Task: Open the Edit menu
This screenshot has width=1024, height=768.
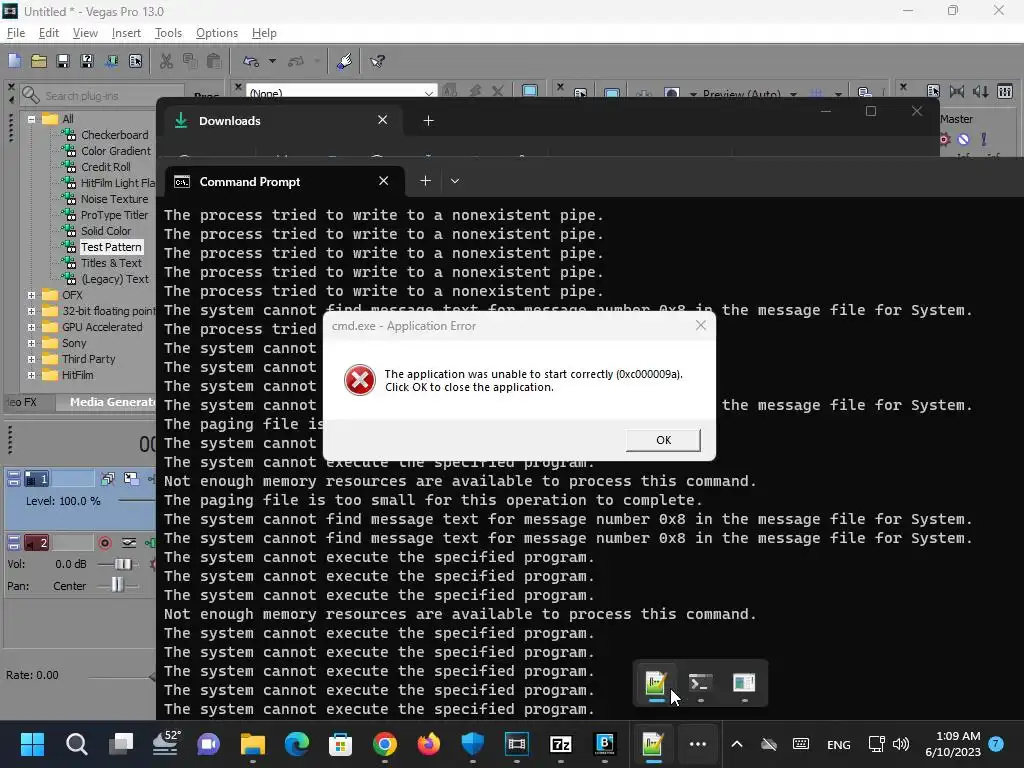Action: click(x=49, y=33)
